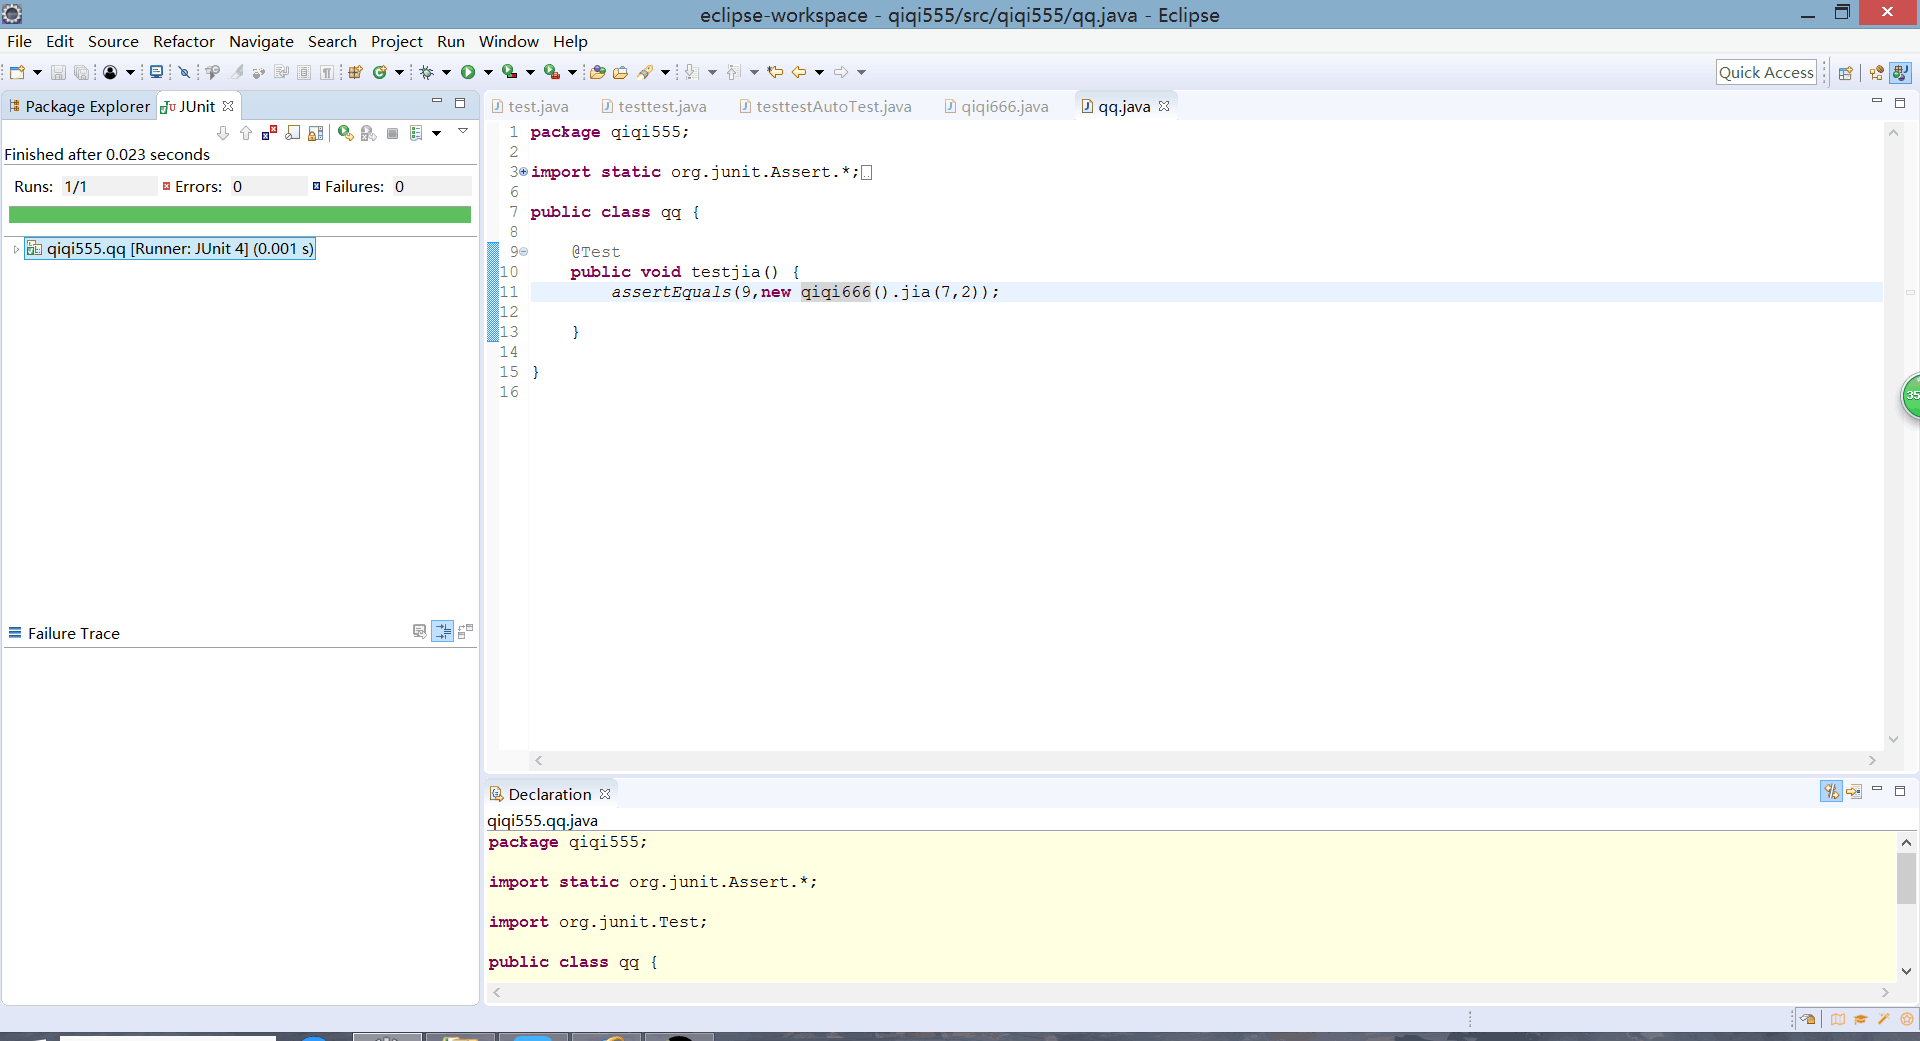The height and width of the screenshot is (1041, 1920).
Task: Click qiqi666 class name in the code line
Action: [x=836, y=292]
